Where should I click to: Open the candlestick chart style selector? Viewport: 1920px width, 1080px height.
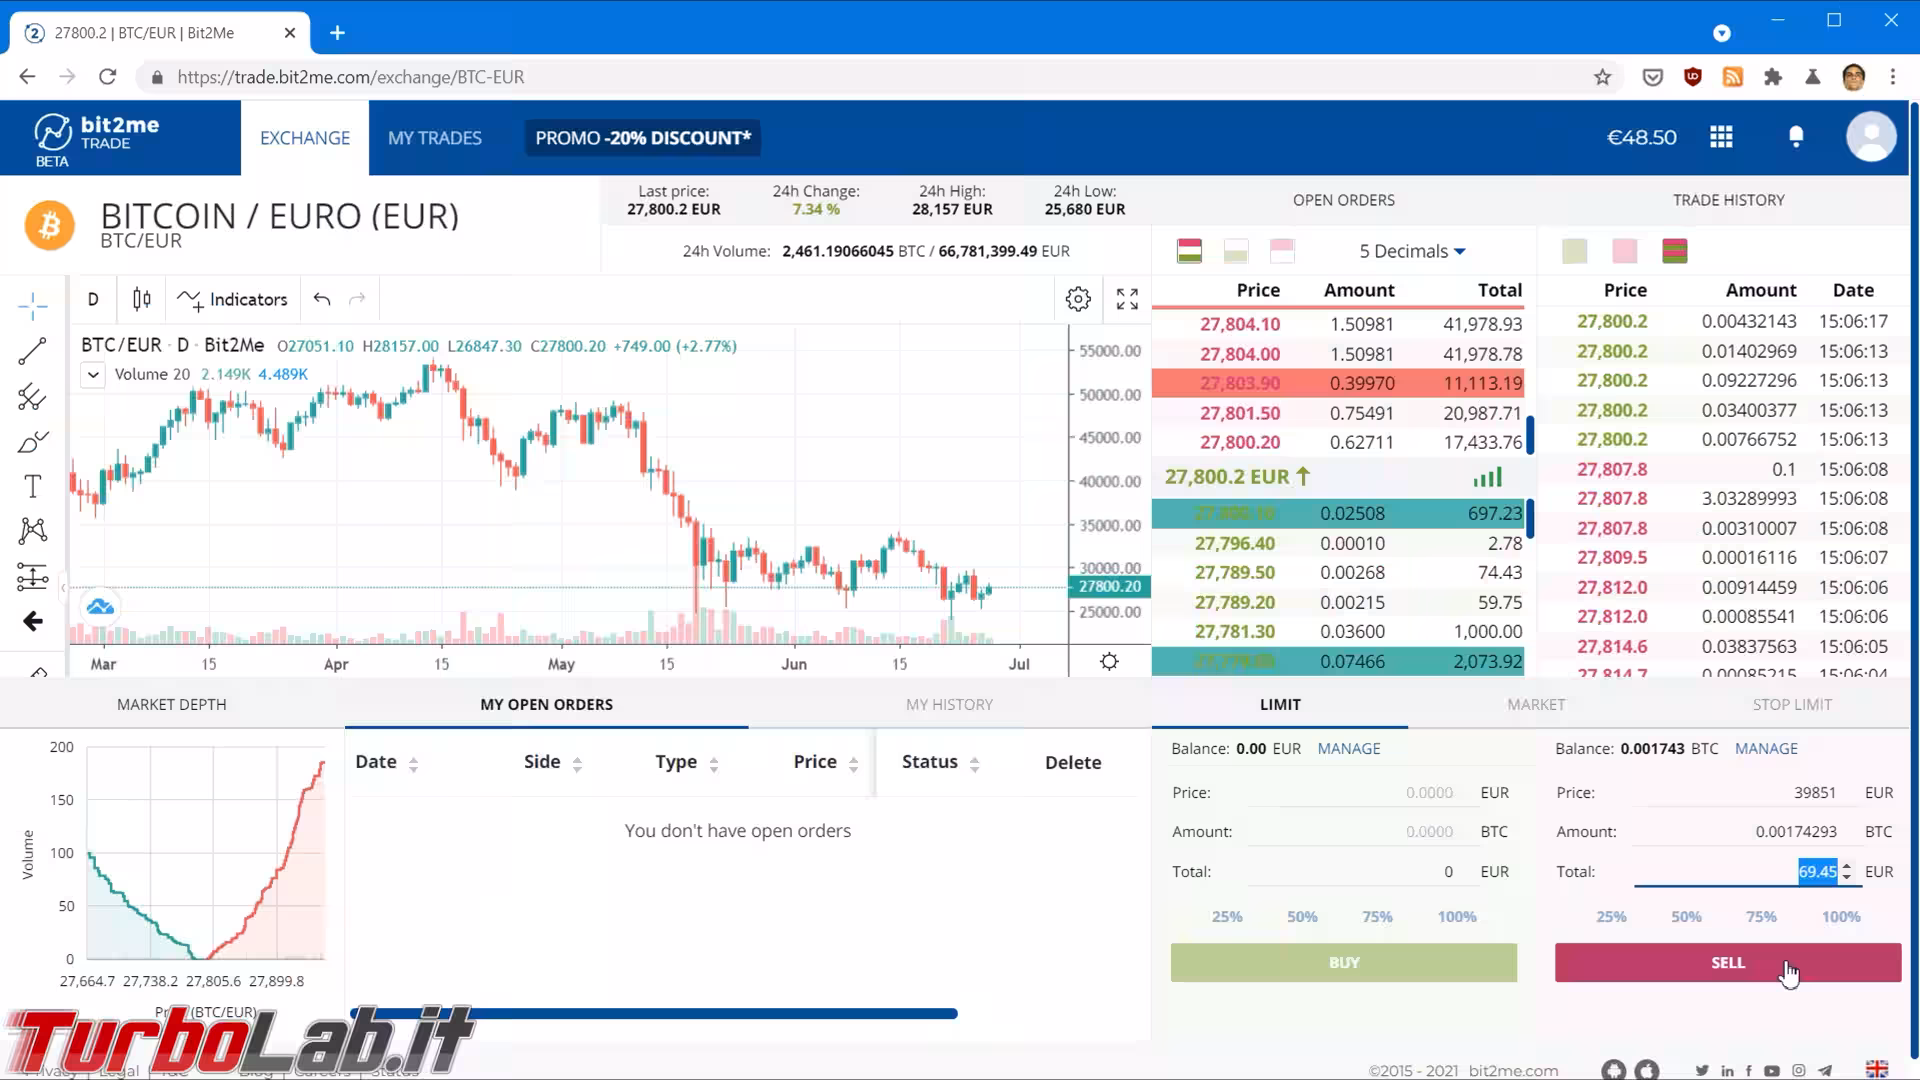[x=142, y=299]
